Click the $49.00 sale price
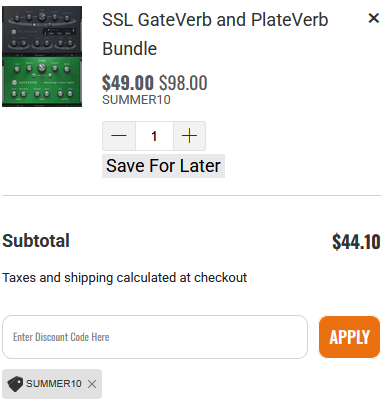The width and height of the screenshot is (387, 408). (x=128, y=83)
